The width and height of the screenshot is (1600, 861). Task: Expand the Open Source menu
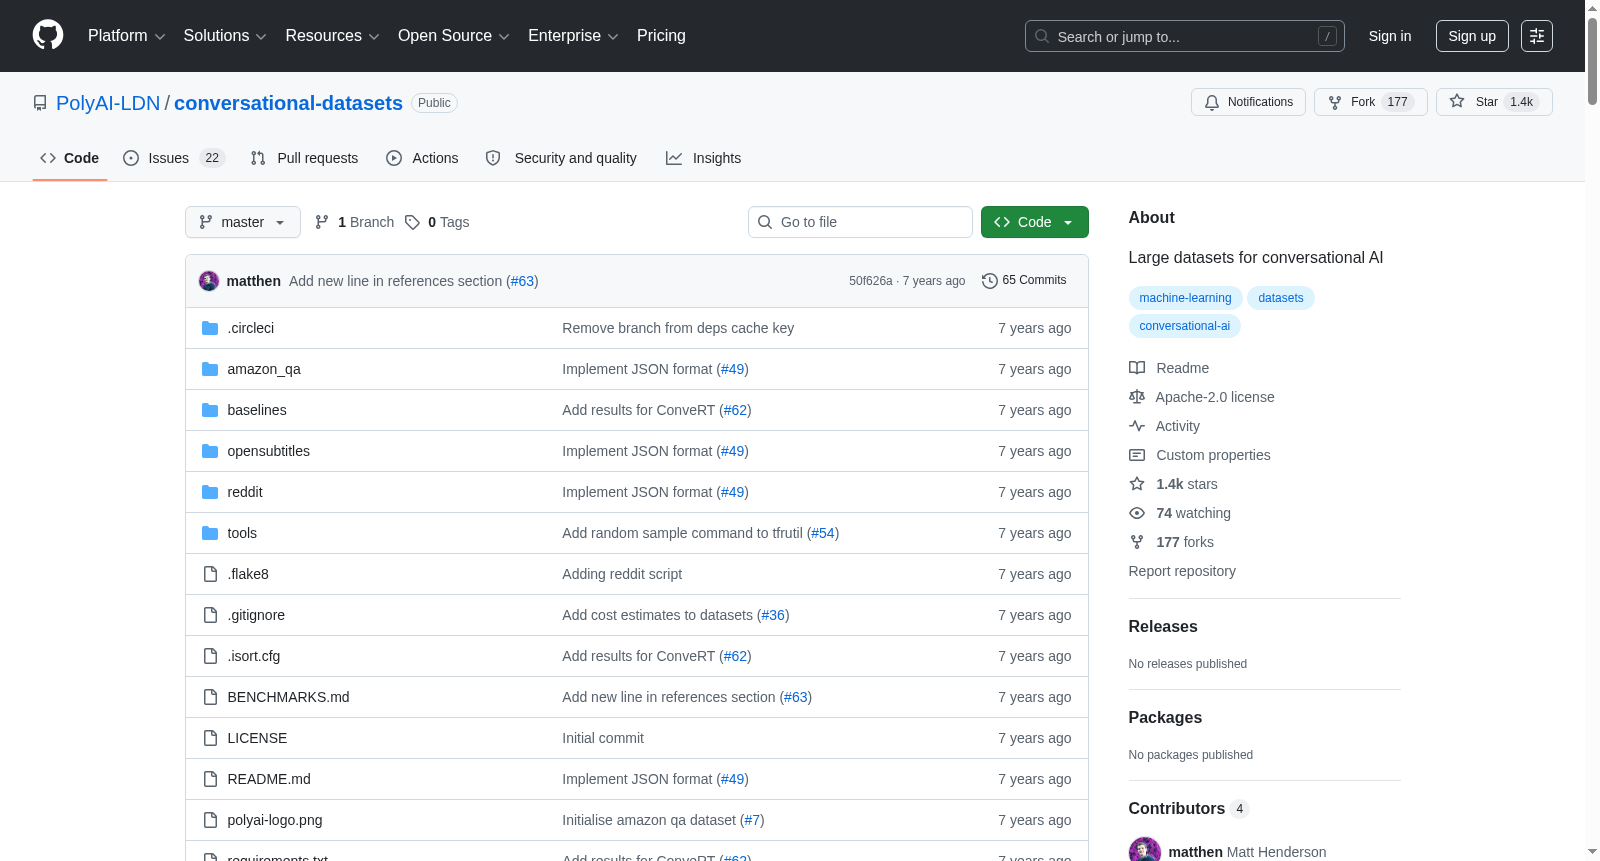point(454,36)
